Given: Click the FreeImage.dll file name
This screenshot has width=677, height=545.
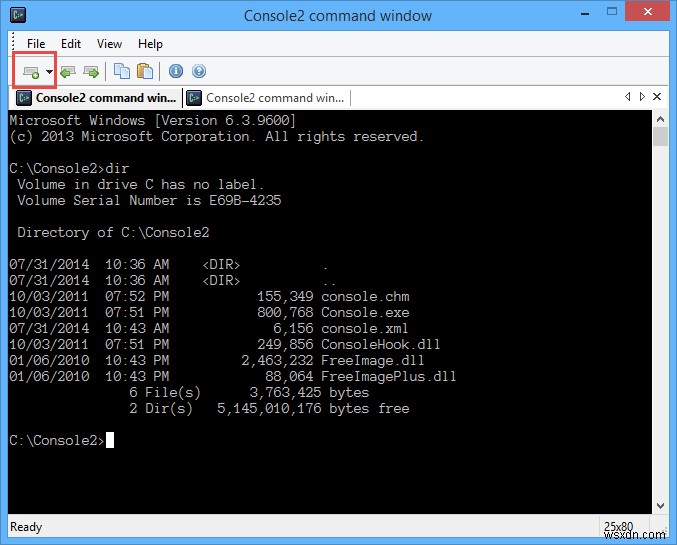Looking at the screenshot, I should click(x=373, y=361).
